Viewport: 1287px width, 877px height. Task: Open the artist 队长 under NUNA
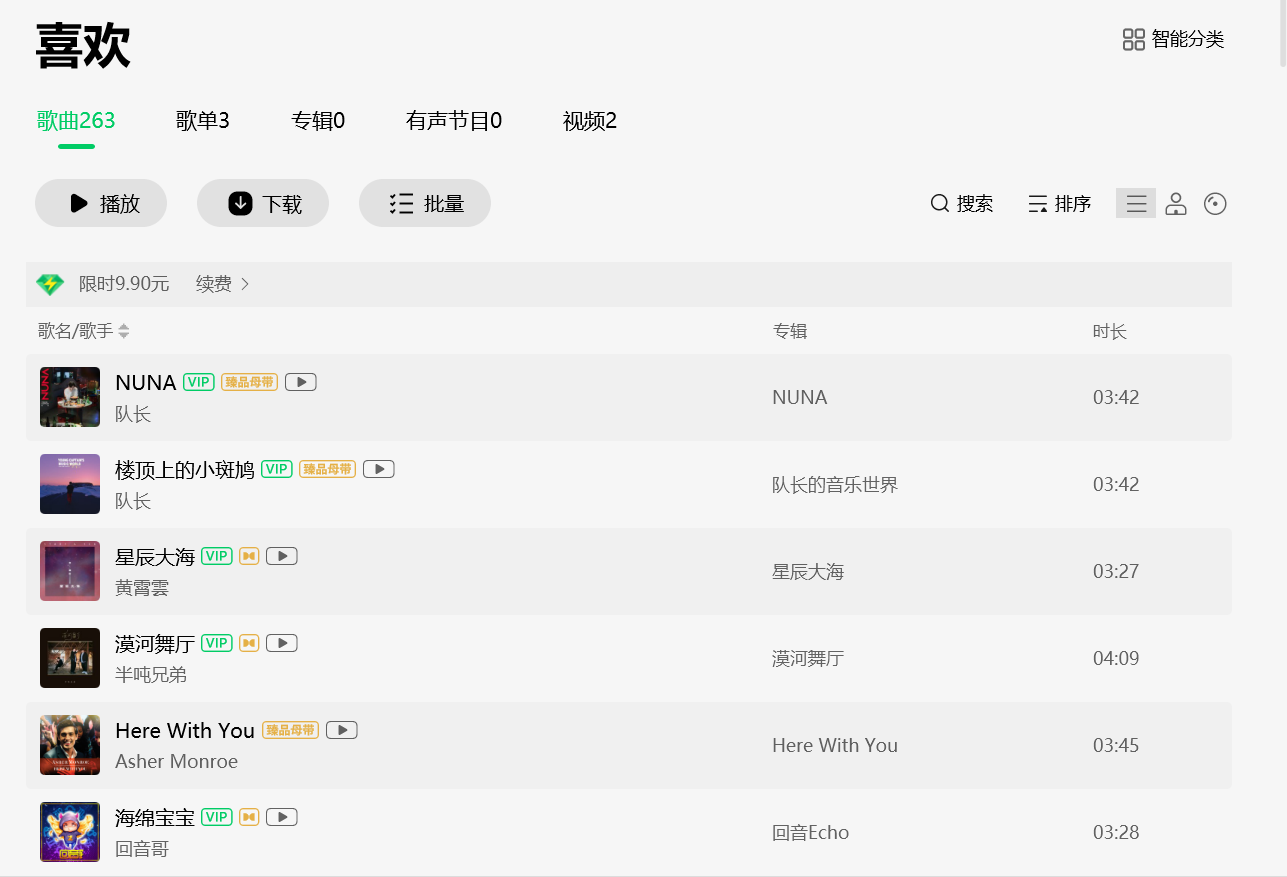(x=133, y=414)
